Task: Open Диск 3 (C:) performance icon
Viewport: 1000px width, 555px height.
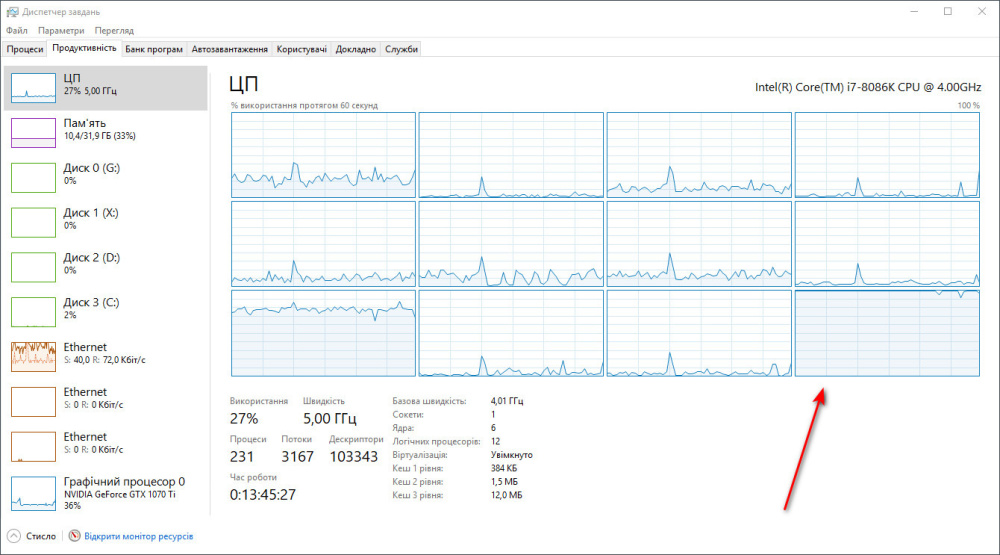Action: [x=33, y=312]
